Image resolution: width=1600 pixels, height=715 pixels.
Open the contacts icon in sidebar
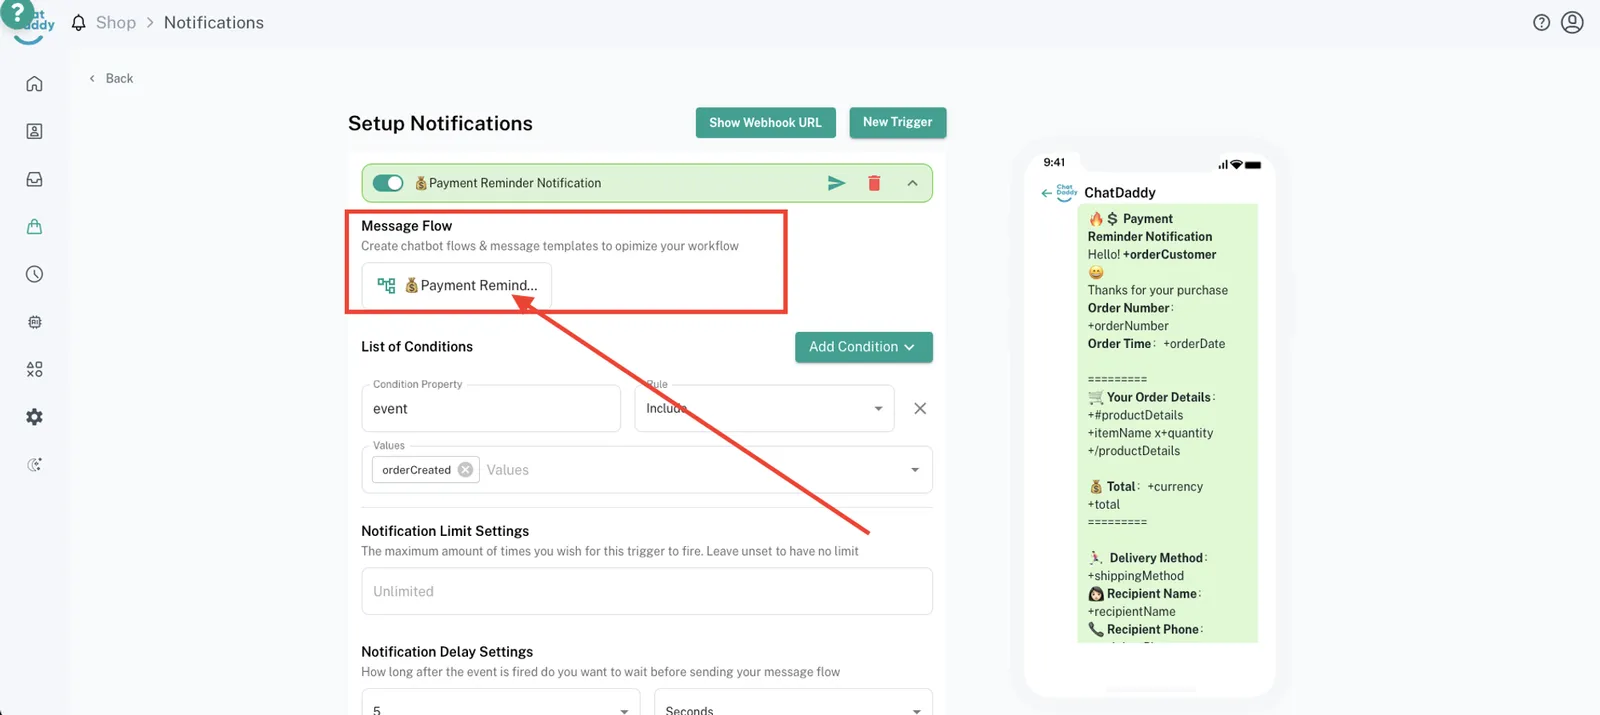pos(34,131)
